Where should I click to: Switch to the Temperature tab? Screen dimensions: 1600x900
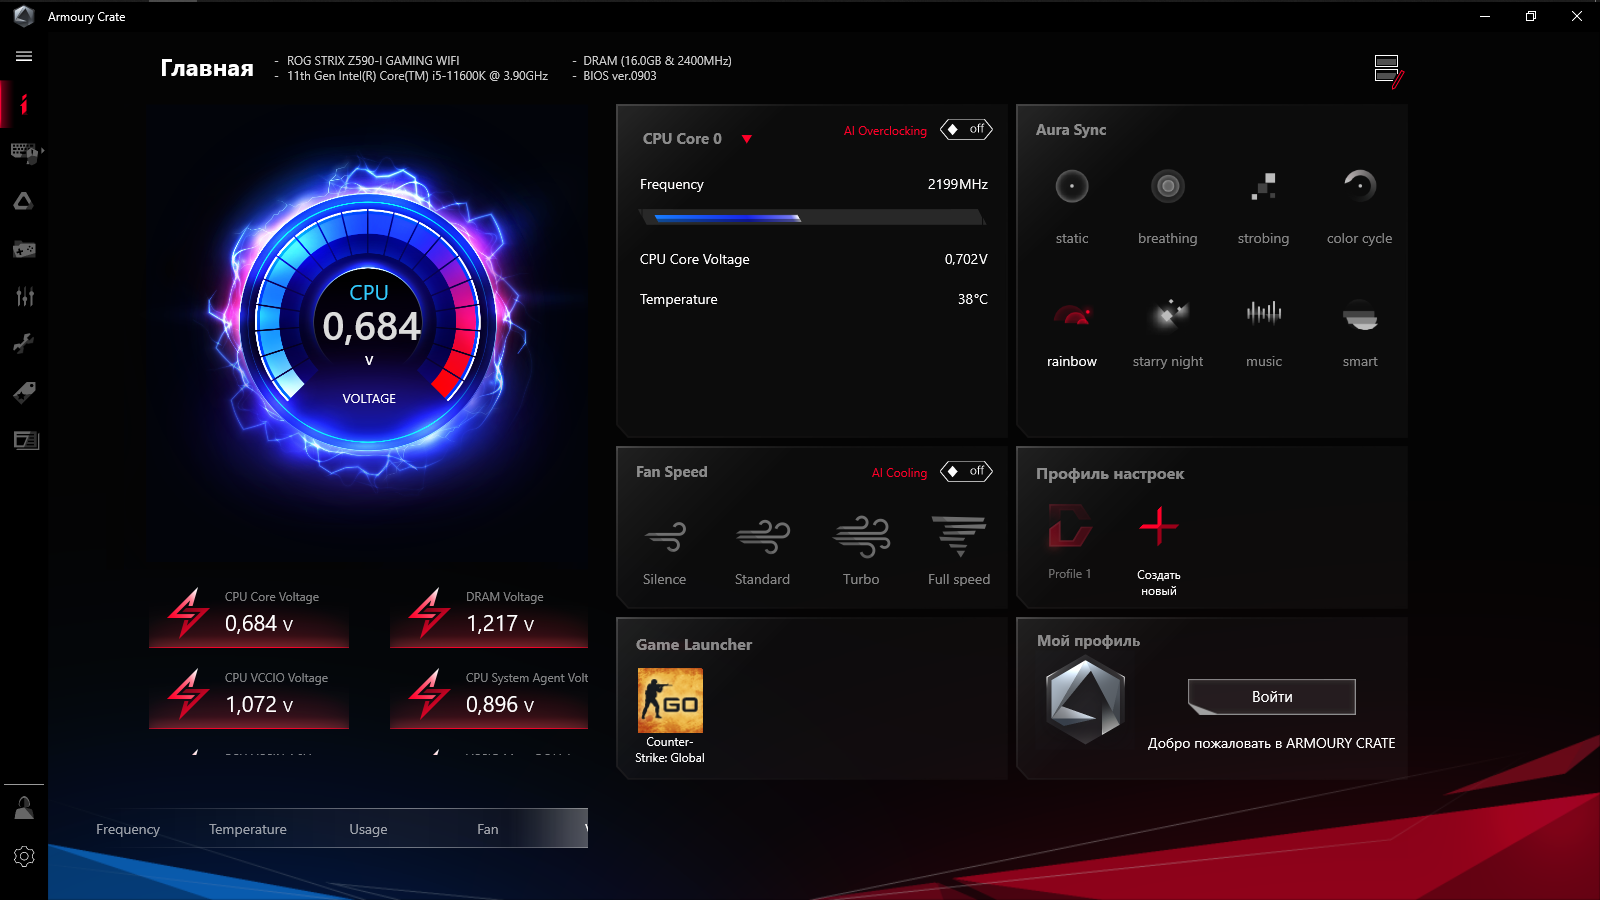tap(247, 828)
